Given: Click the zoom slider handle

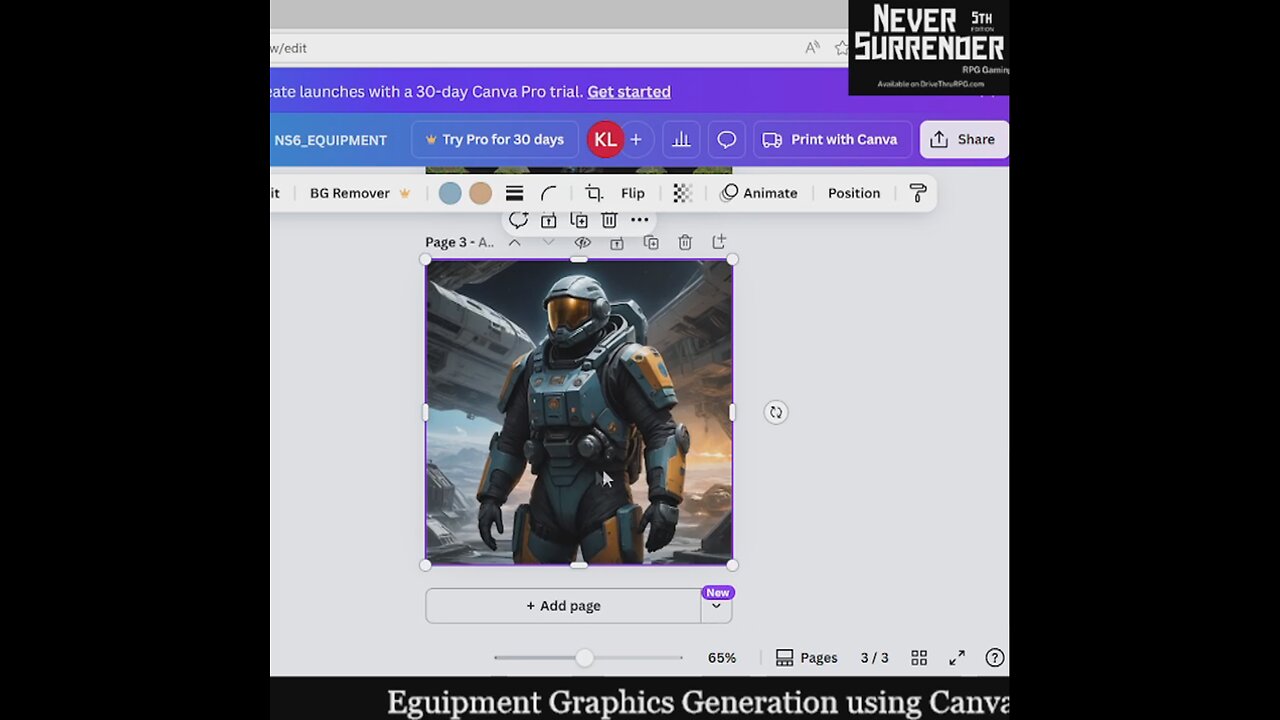Looking at the screenshot, I should tap(584, 658).
